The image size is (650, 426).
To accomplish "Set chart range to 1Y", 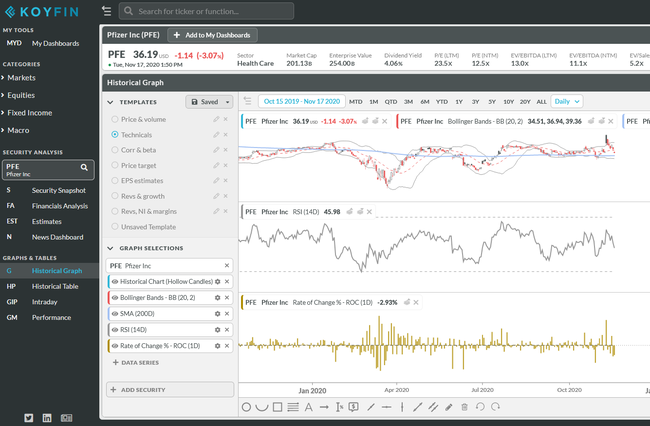I will coord(459,102).
